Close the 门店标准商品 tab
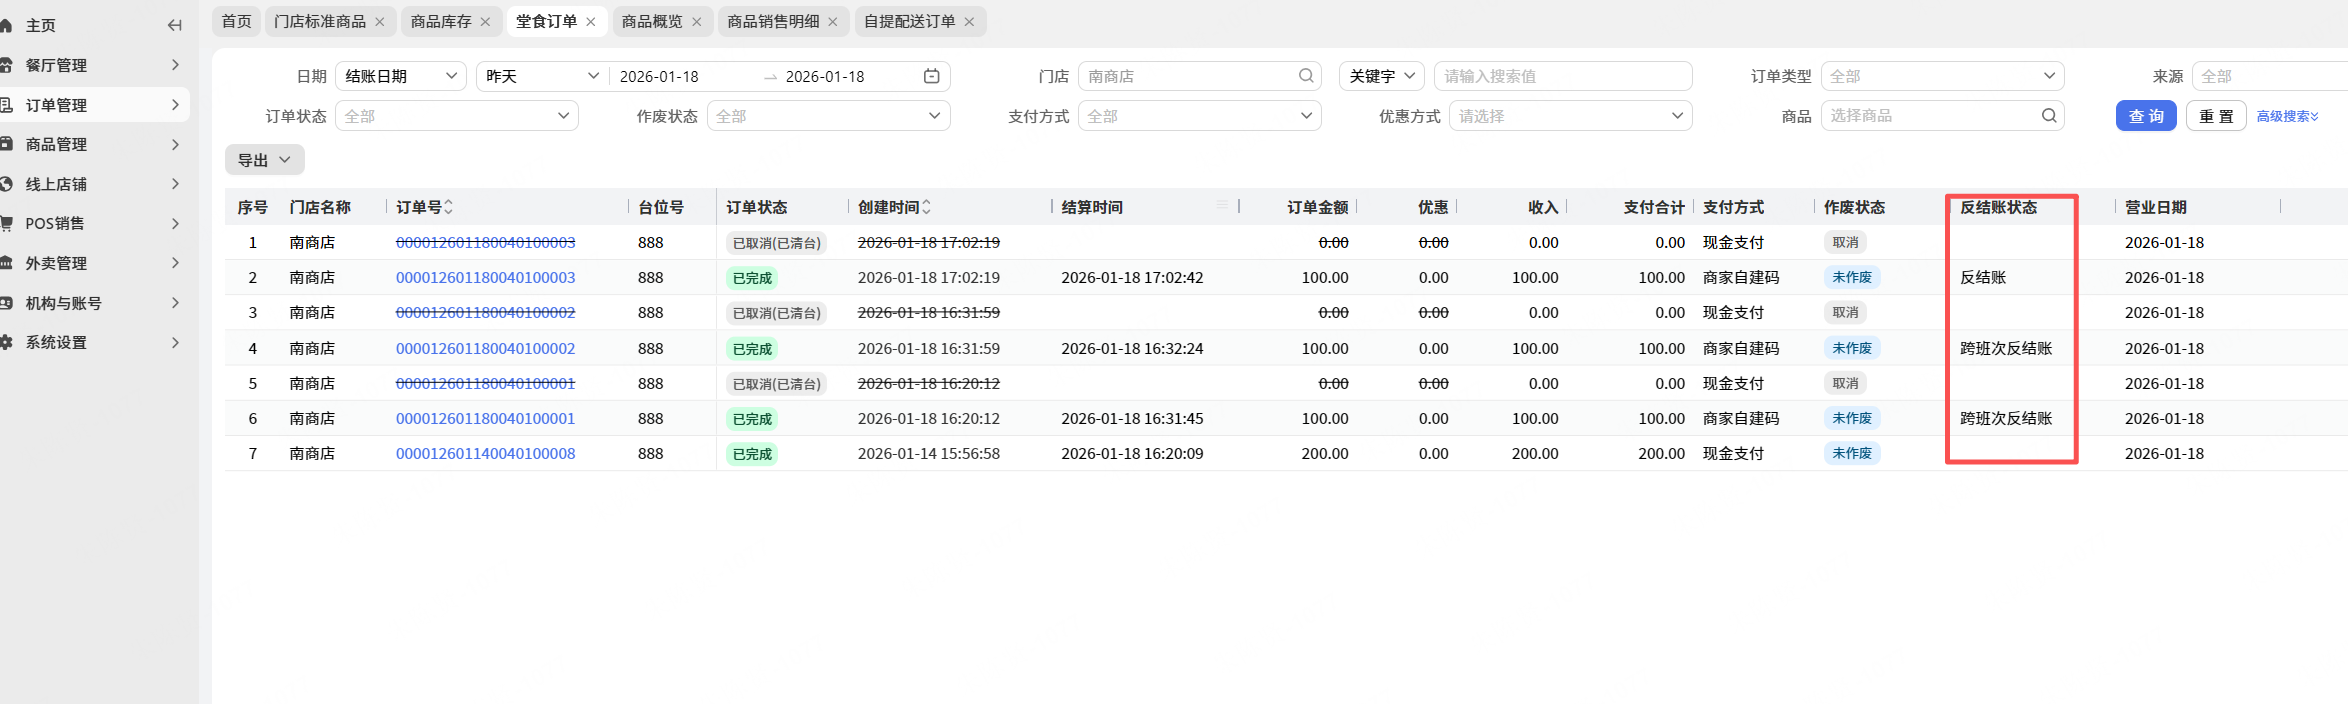Image resolution: width=2348 pixels, height=704 pixels. [380, 21]
